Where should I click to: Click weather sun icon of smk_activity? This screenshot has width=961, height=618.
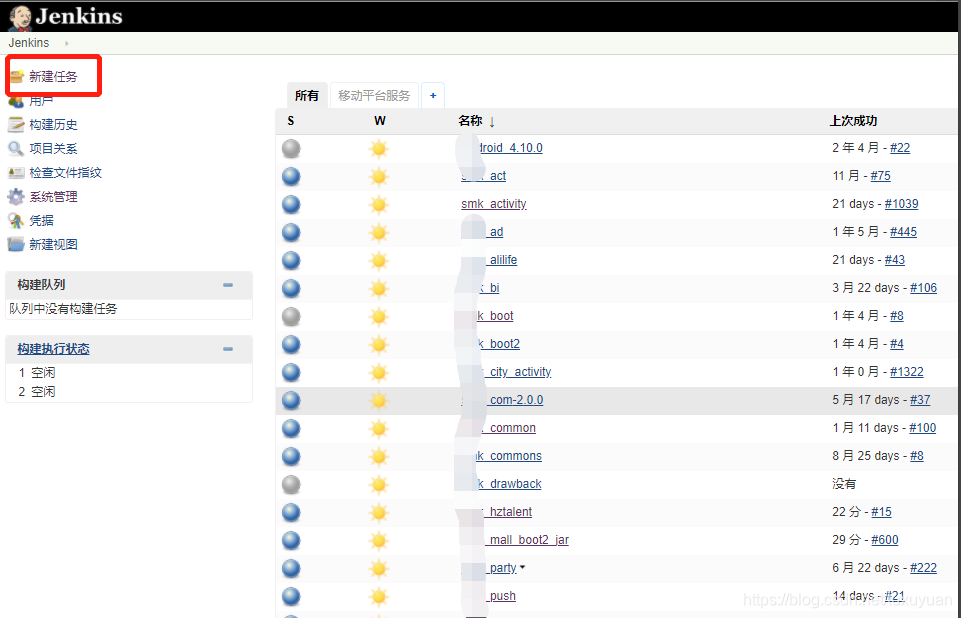click(x=379, y=204)
